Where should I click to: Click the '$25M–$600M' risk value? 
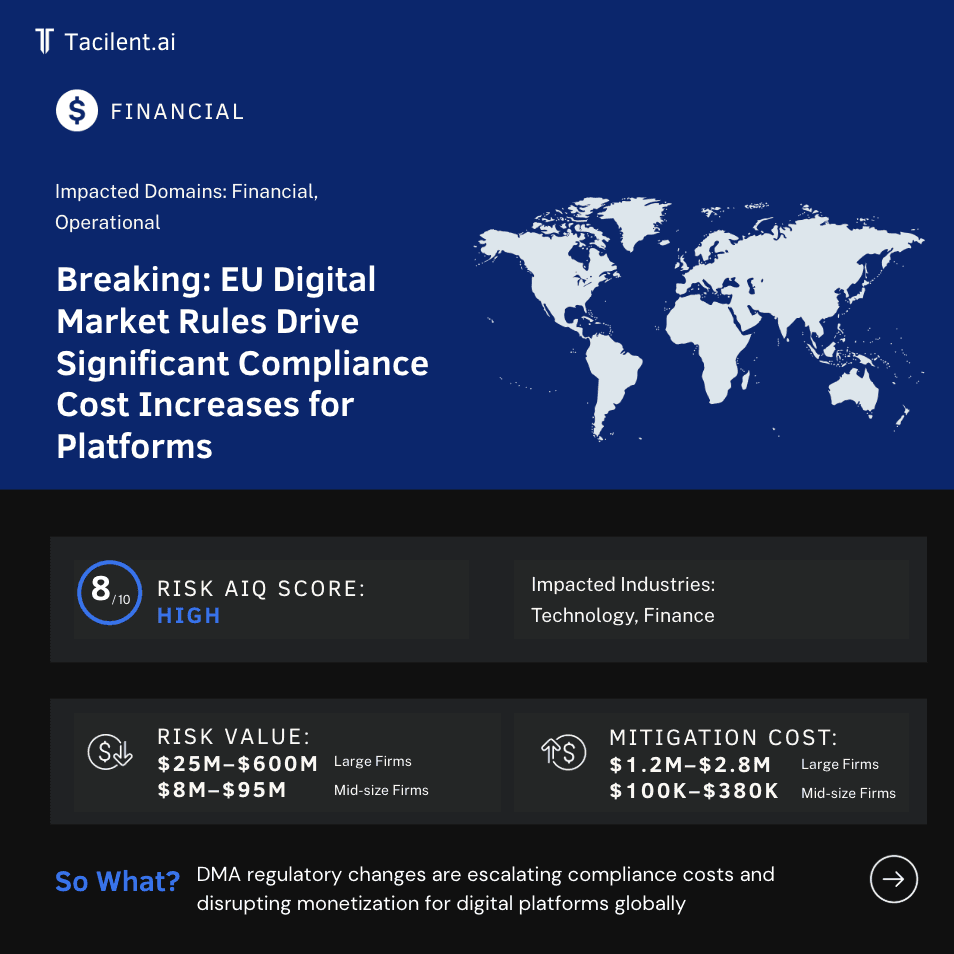(237, 764)
